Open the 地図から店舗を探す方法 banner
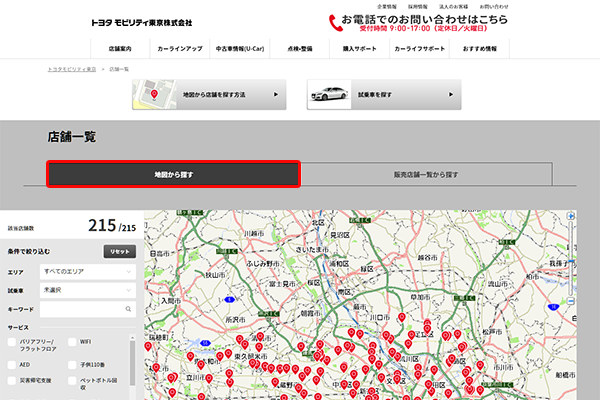600x400 pixels. pos(209,95)
